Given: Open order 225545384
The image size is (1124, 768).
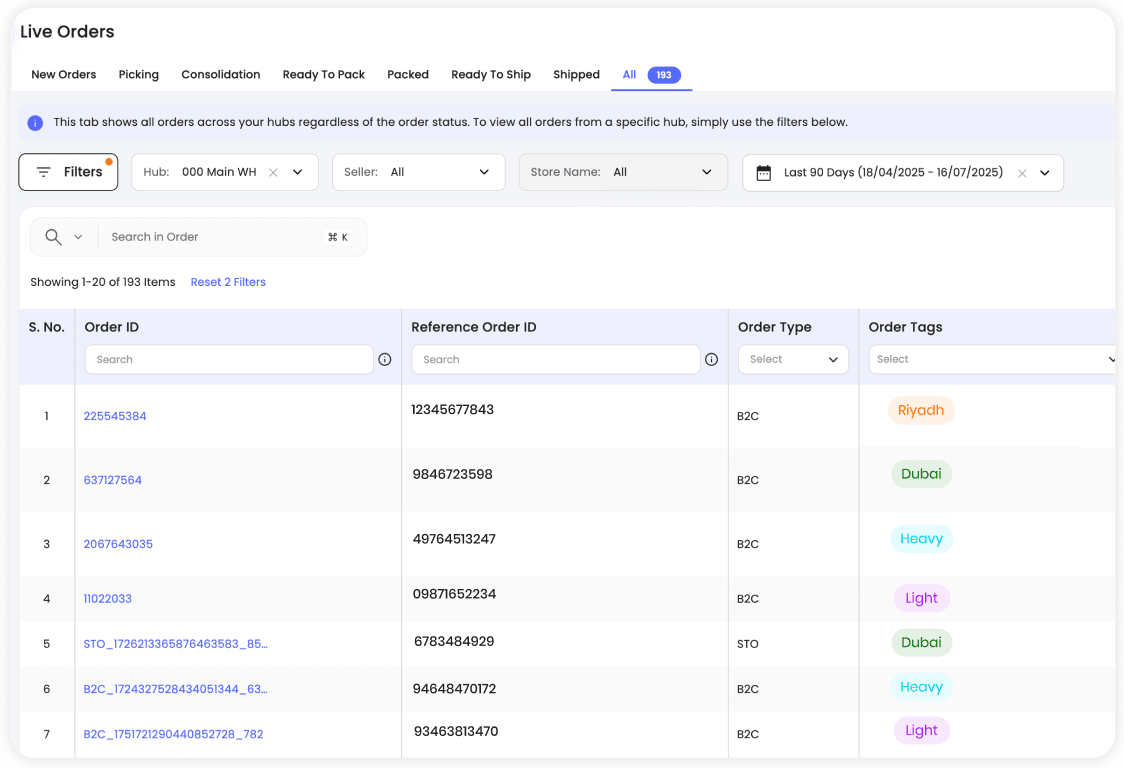Looking at the screenshot, I should tap(115, 416).
